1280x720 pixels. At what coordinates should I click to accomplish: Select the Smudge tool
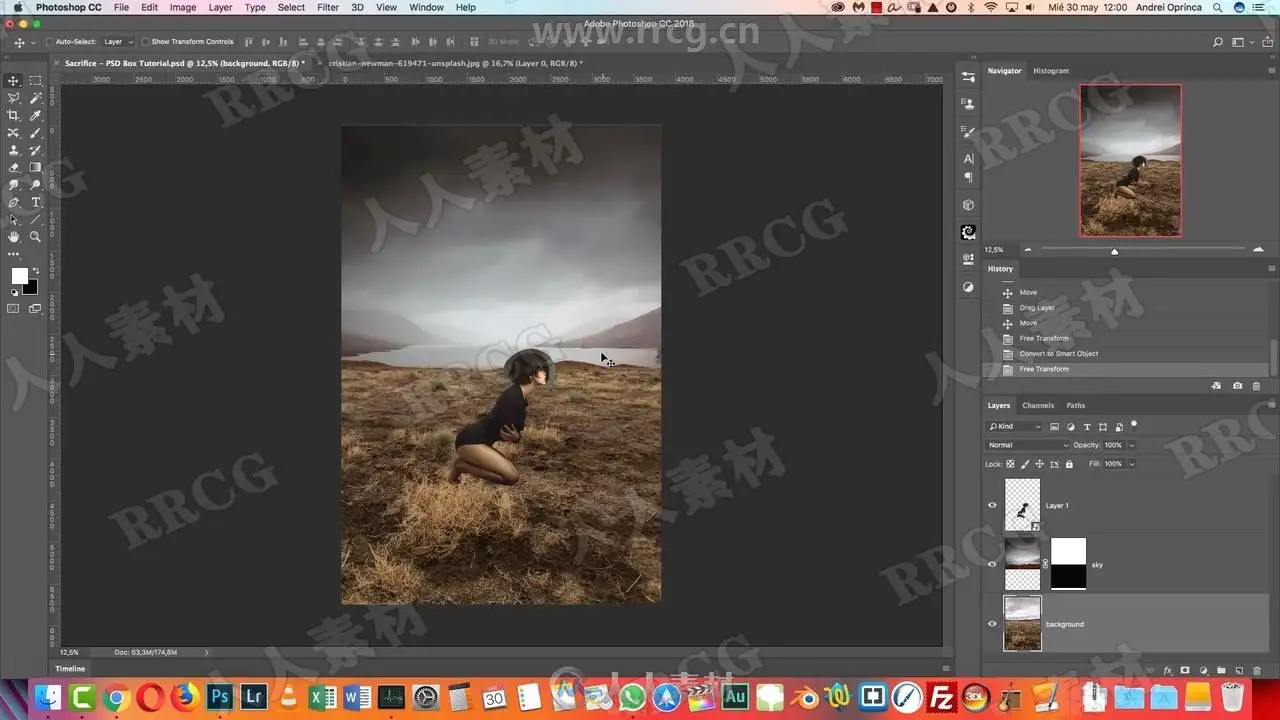click(14, 185)
